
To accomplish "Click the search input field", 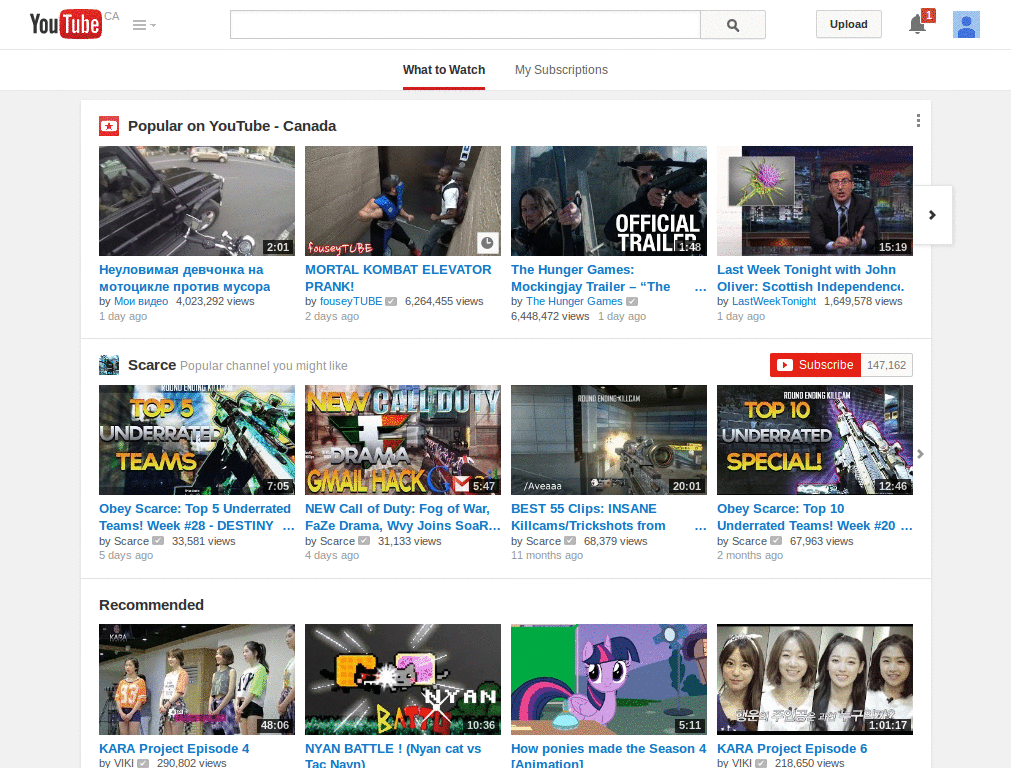I will 465,25.
